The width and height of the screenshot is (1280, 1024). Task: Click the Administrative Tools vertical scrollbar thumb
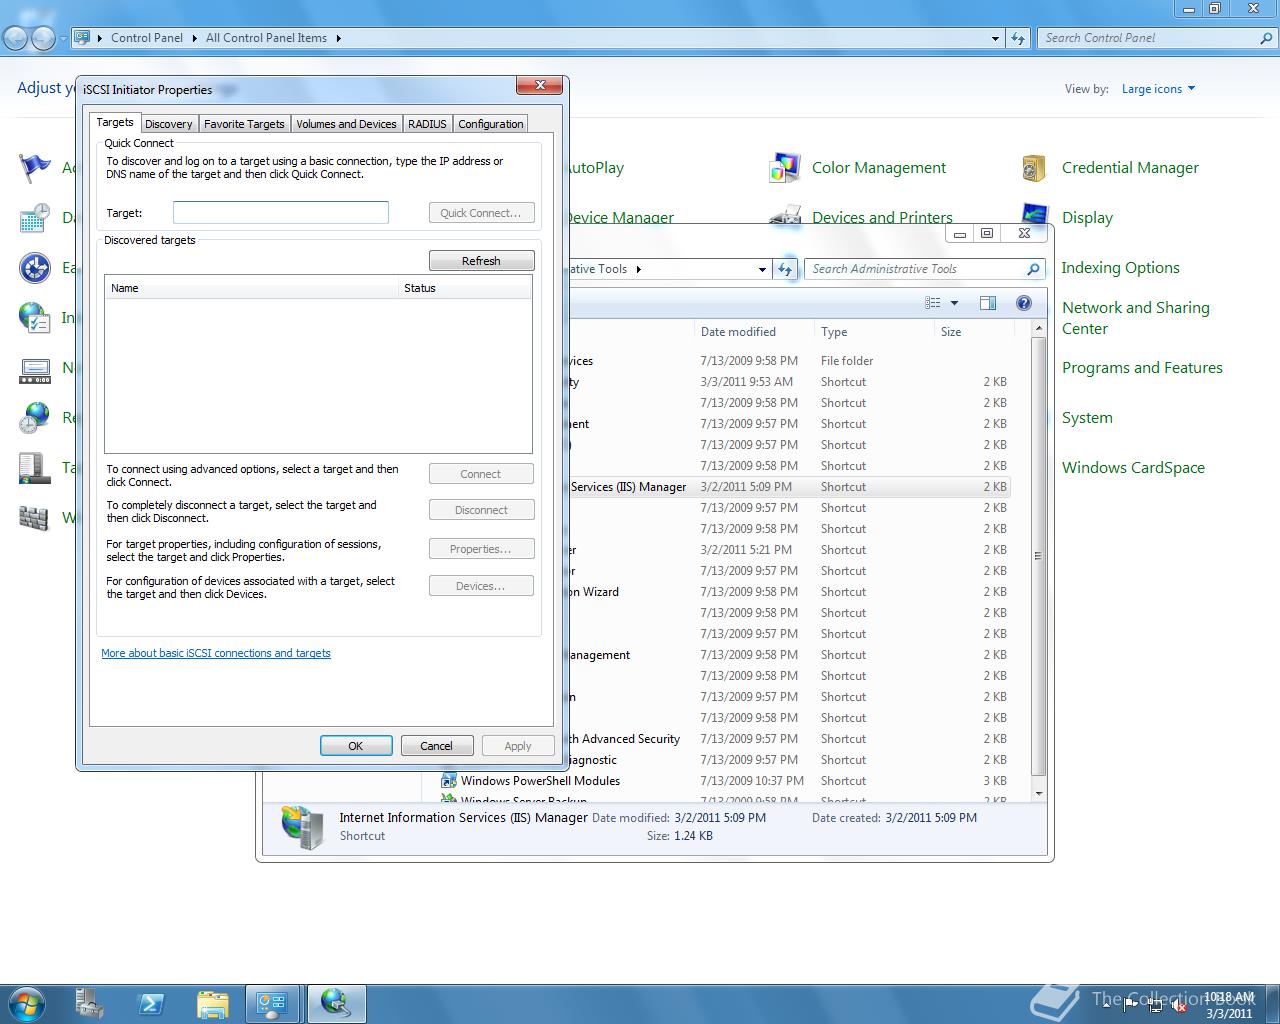tap(1038, 556)
